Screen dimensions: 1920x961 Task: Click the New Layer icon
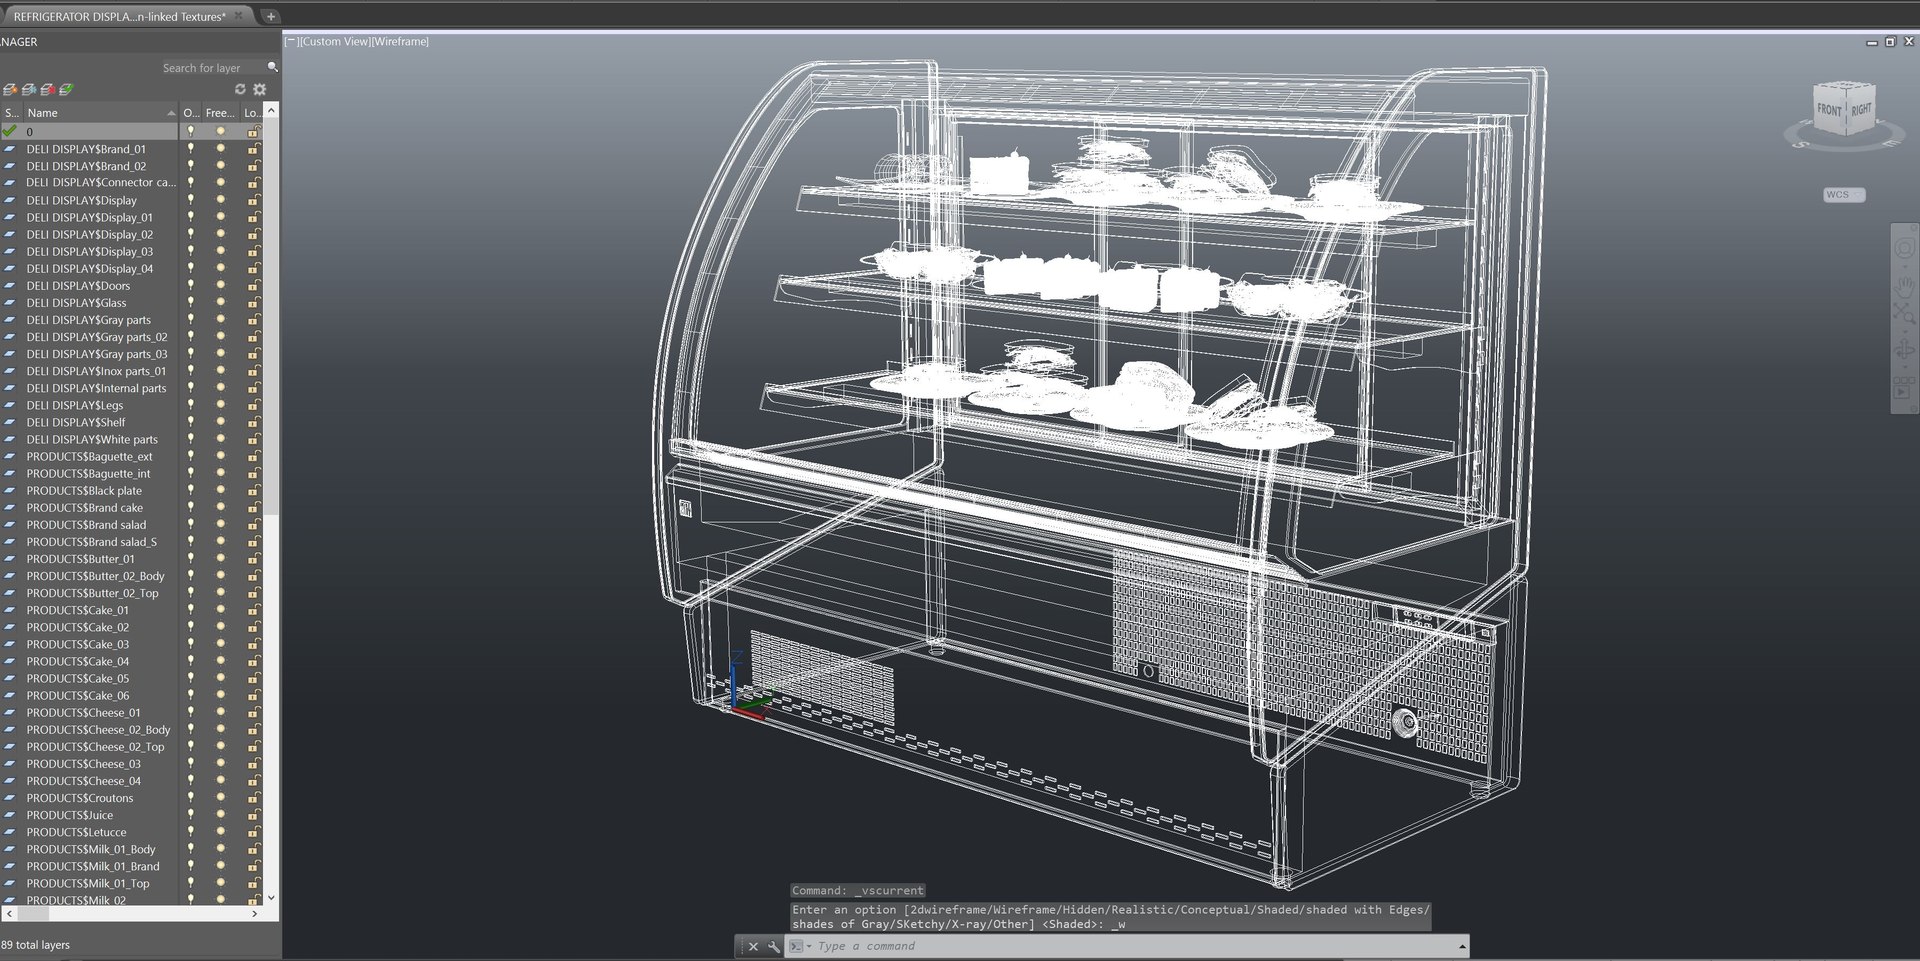(10, 90)
